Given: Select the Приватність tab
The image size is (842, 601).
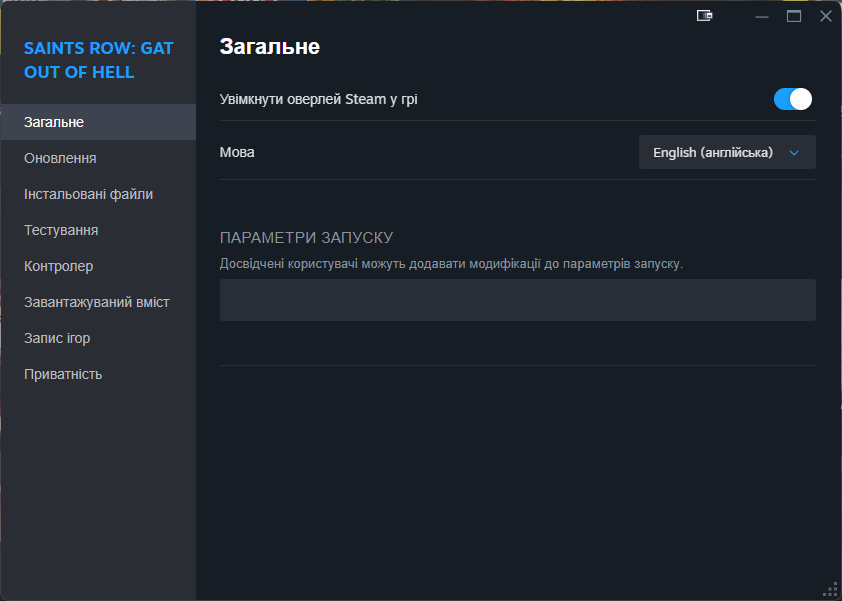Looking at the screenshot, I should point(98,374).
